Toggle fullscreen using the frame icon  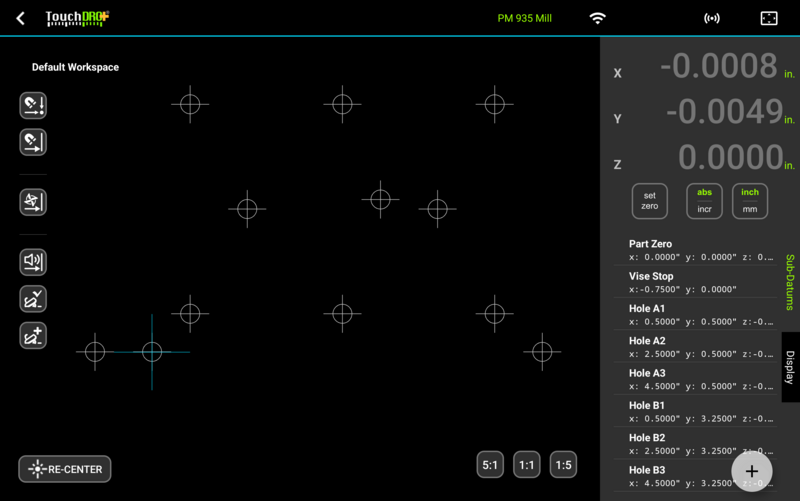click(x=769, y=18)
